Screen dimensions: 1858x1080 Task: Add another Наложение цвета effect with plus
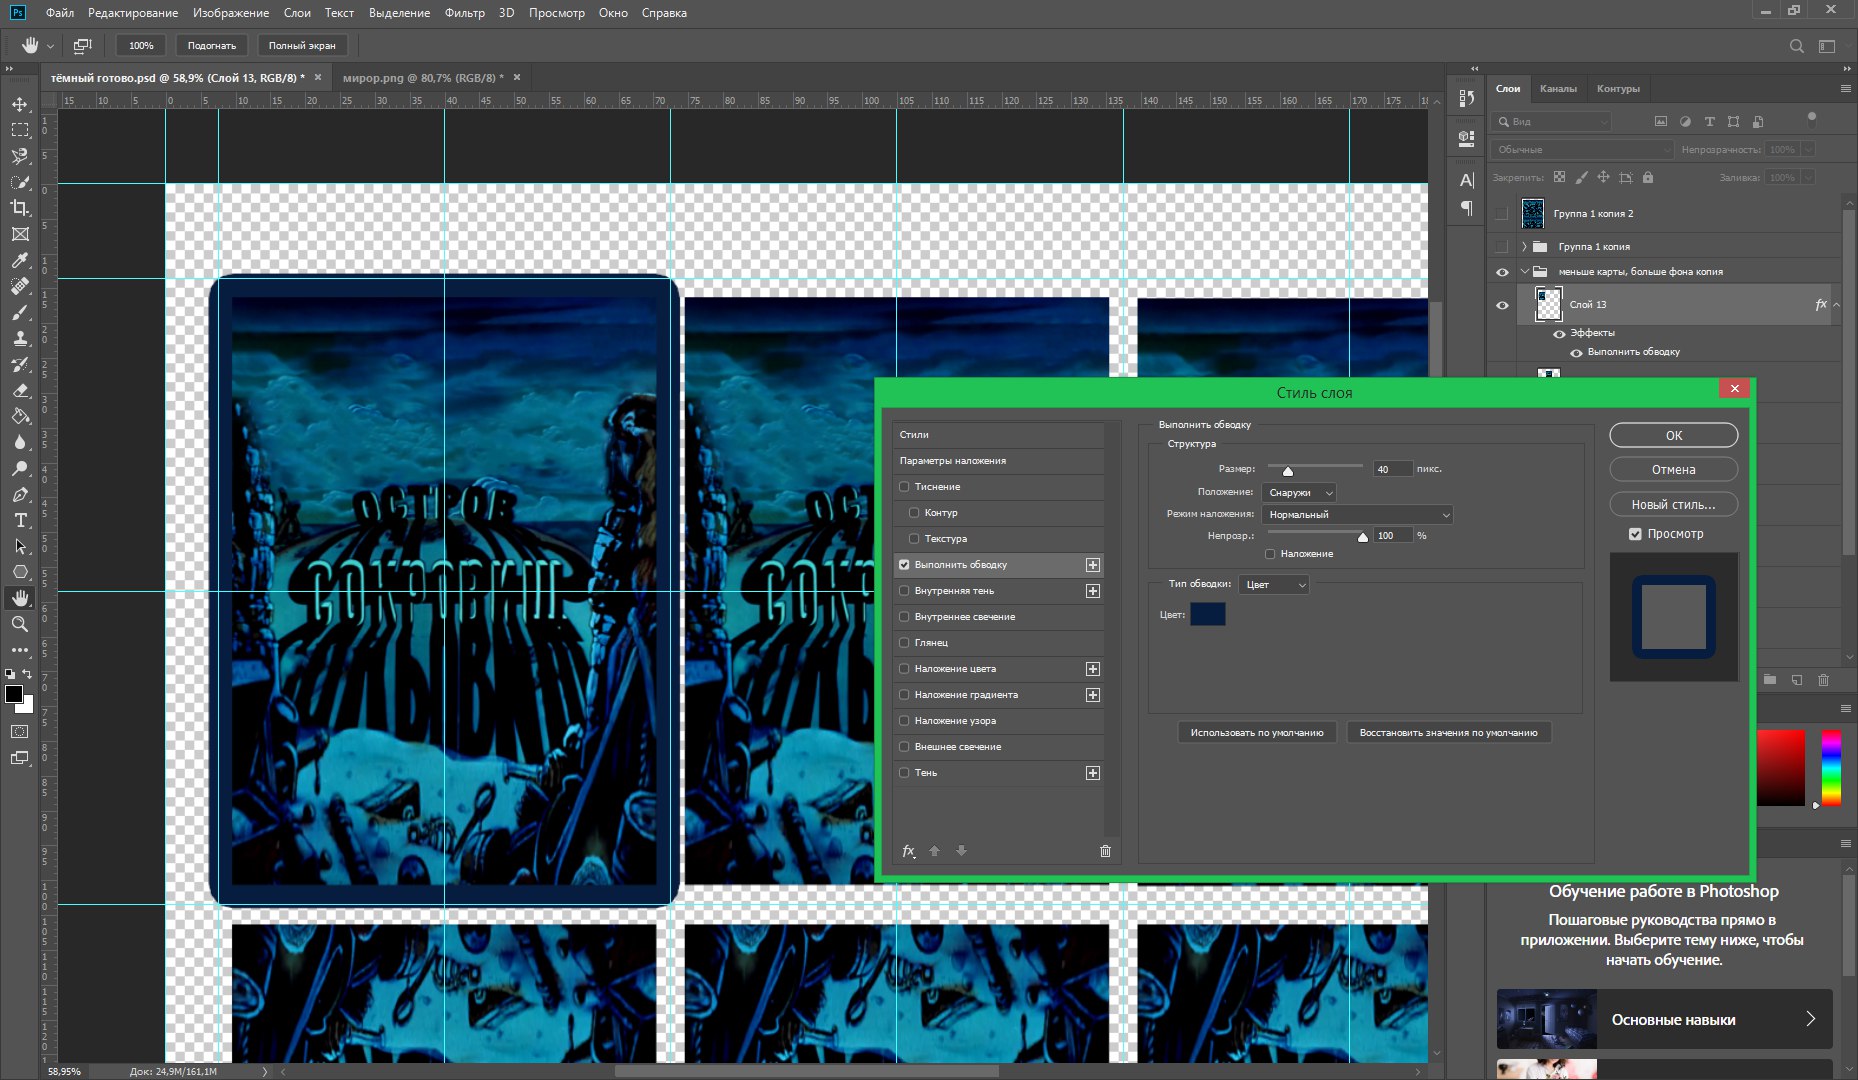1093,669
